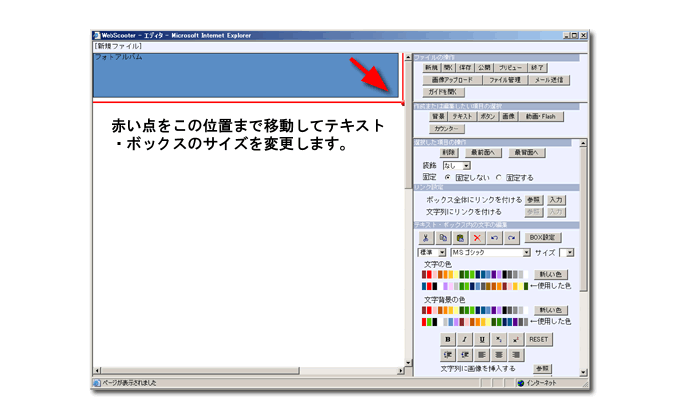Select the テキスト item button
Image resolution: width=680 pixels, height=420 pixels.
click(x=462, y=116)
